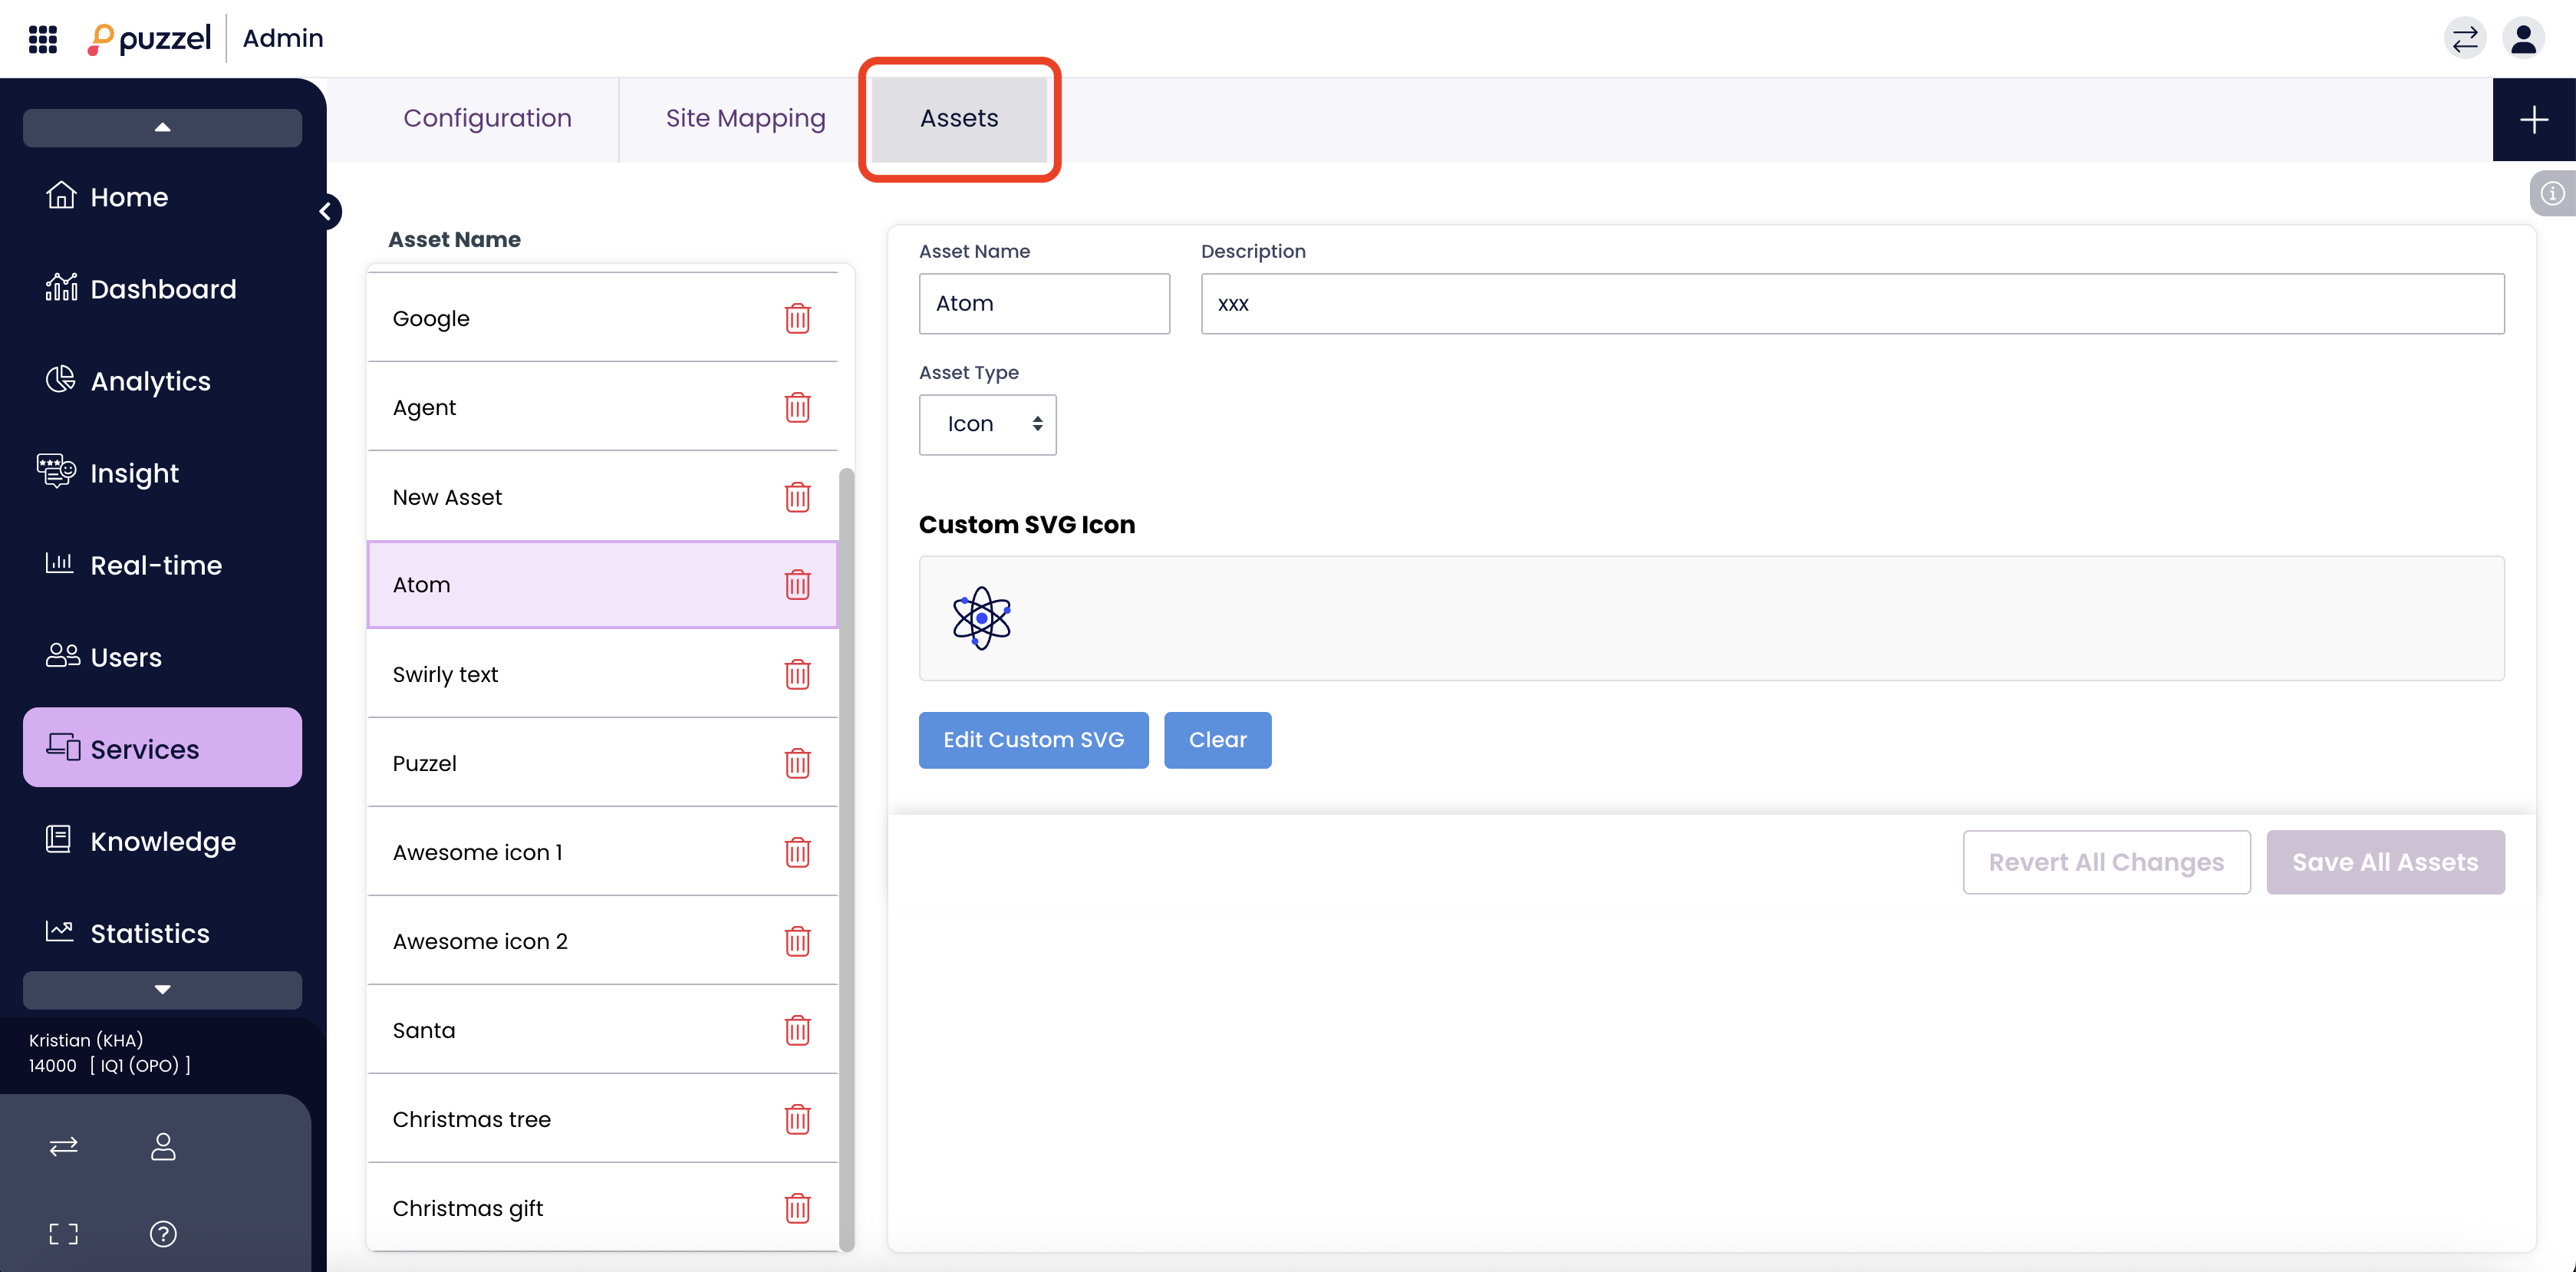Delete the Google asset with trash icon
Image resolution: width=2576 pixels, height=1272 pixels.
[x=797, y=318]
